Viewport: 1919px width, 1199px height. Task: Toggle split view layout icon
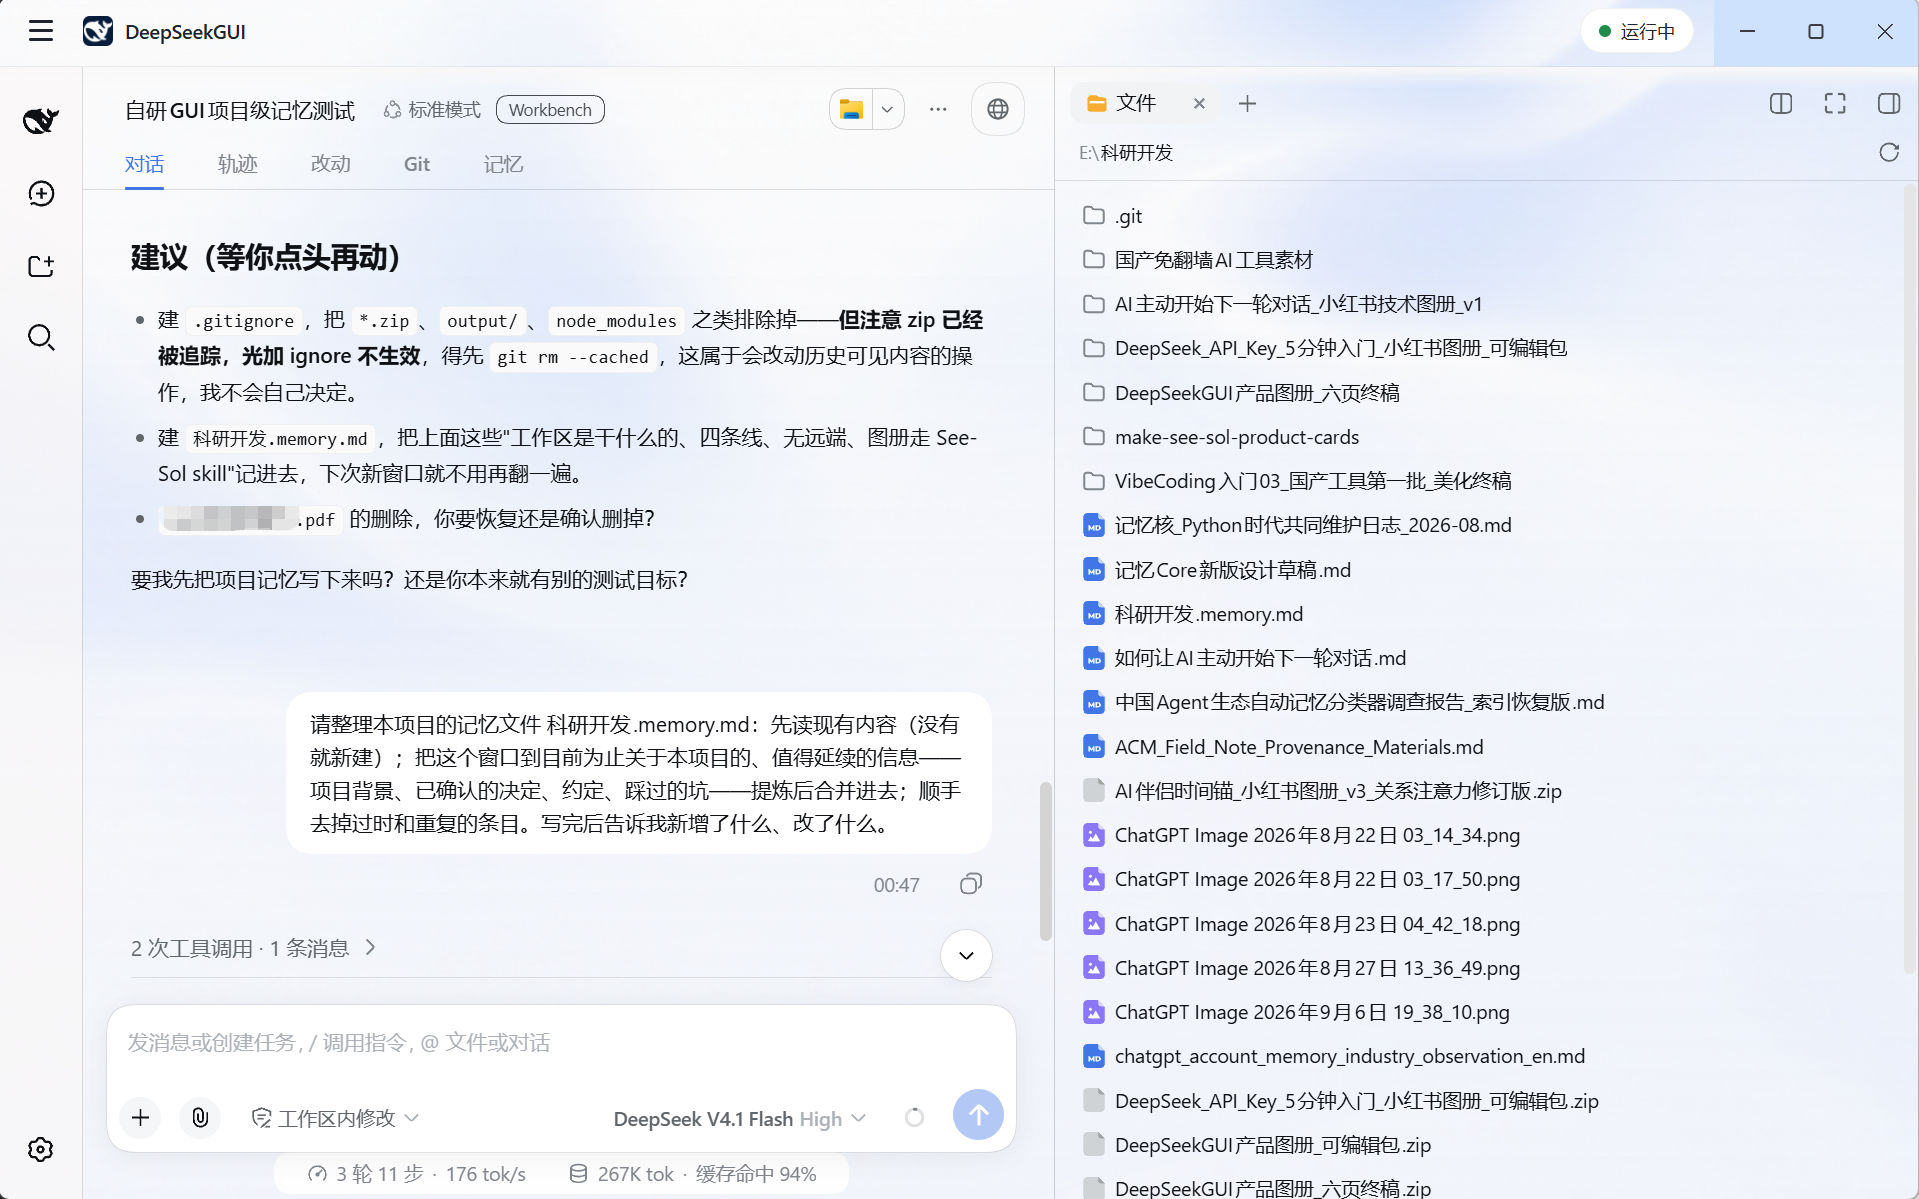tap(1781, 103)
